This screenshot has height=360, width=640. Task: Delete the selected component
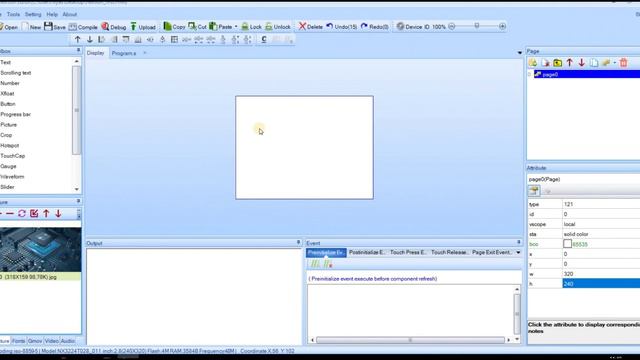pyautogui.click(x=311, y=27)
